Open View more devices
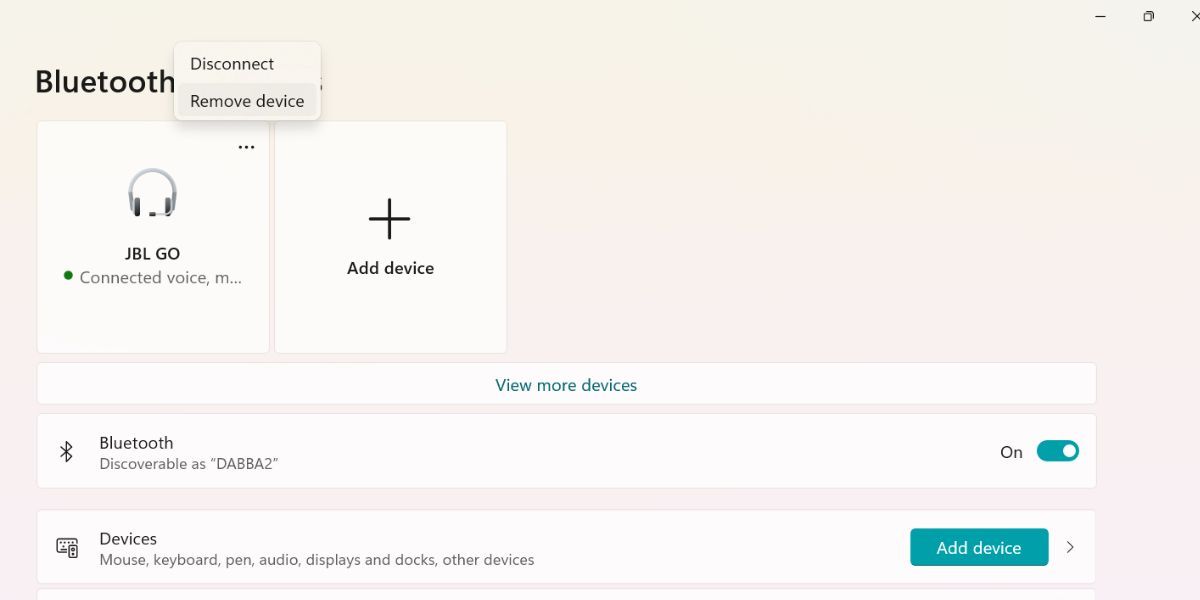 point(566,384)
